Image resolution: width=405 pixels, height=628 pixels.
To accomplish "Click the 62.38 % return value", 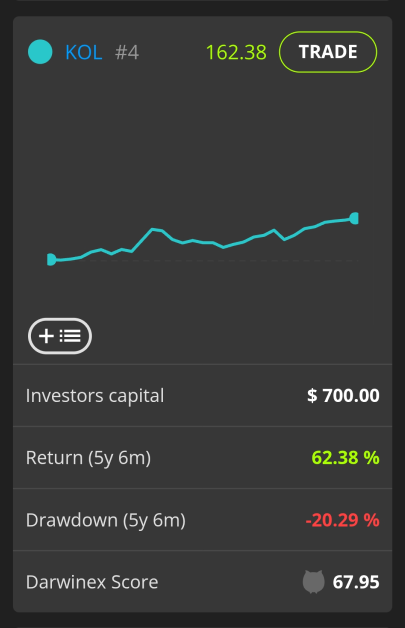I will [x=345, y=458].
